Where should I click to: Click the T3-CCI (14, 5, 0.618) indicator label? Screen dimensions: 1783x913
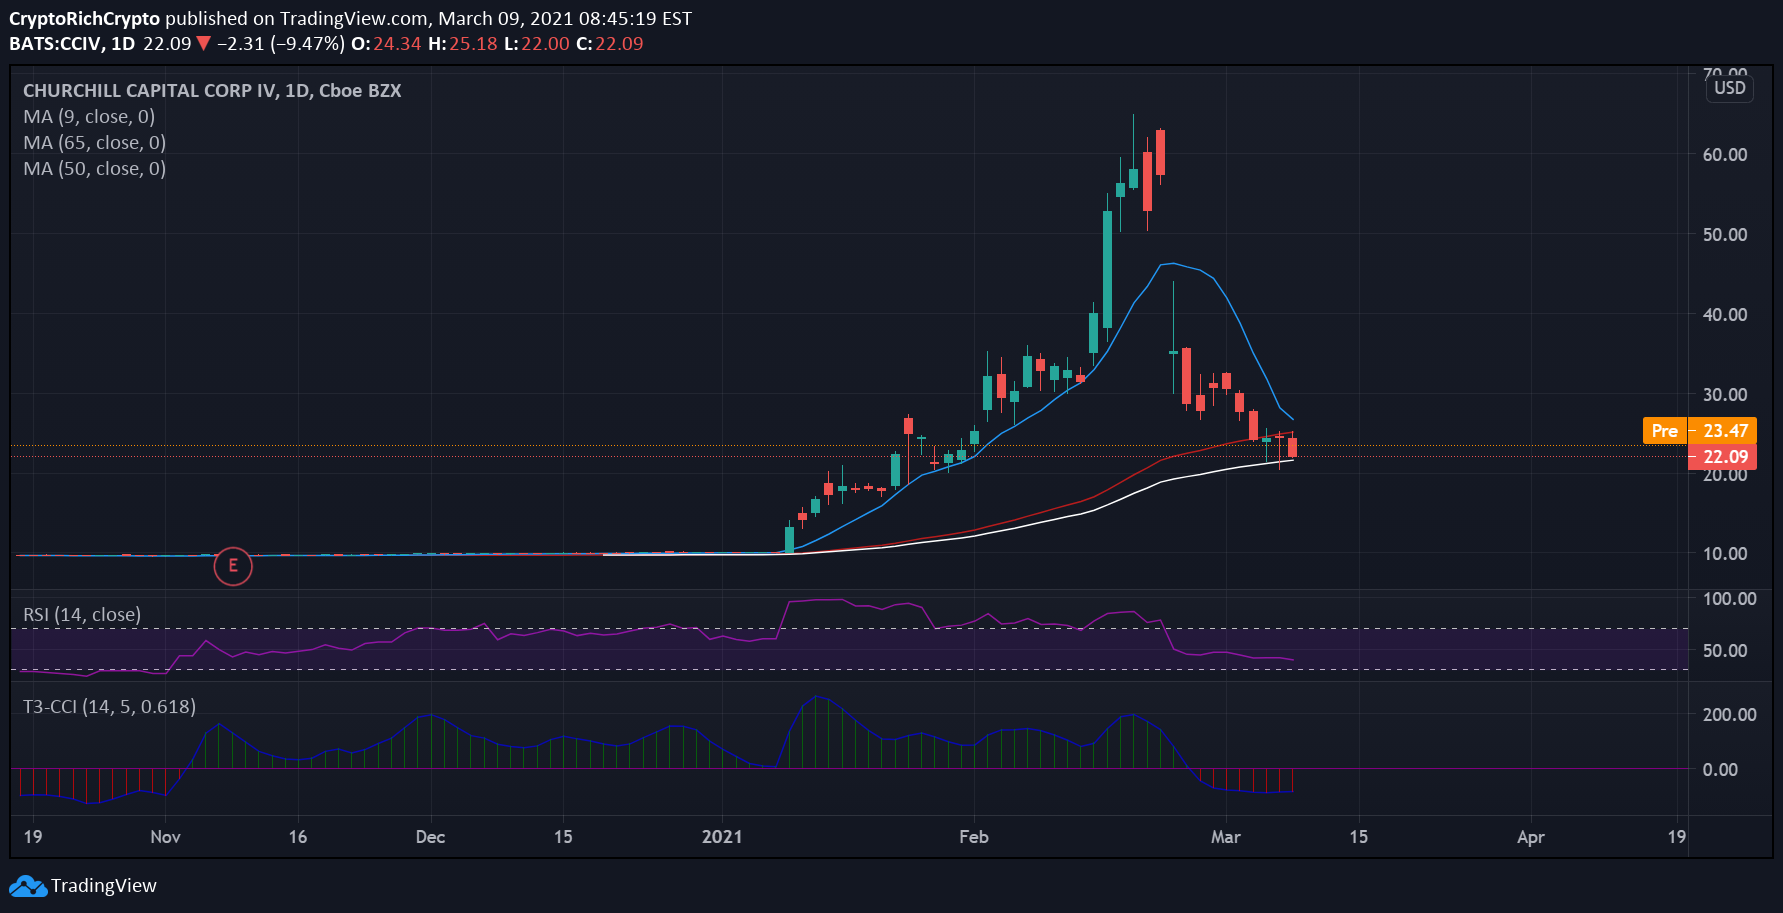pos(110,707)
